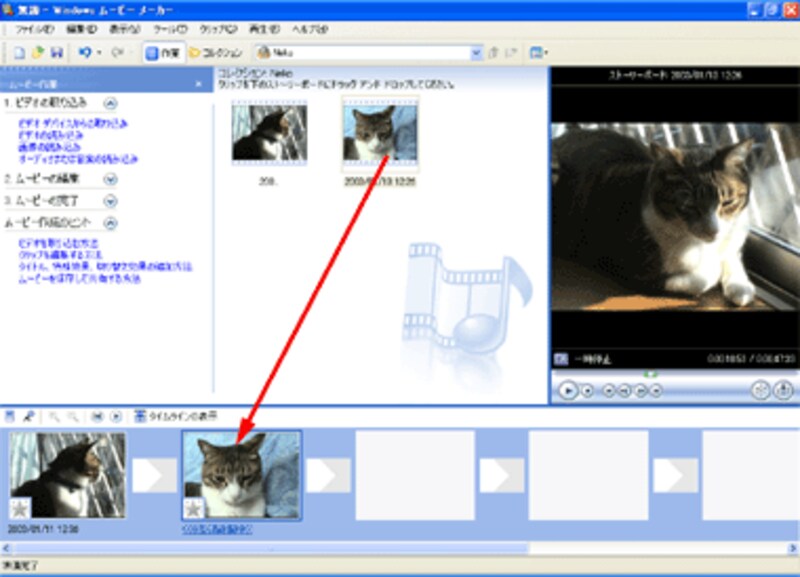Open the Clip (クリップ) menu
Image resolution: width=800 pixels, height=577 pixels.
click(218, 29)
